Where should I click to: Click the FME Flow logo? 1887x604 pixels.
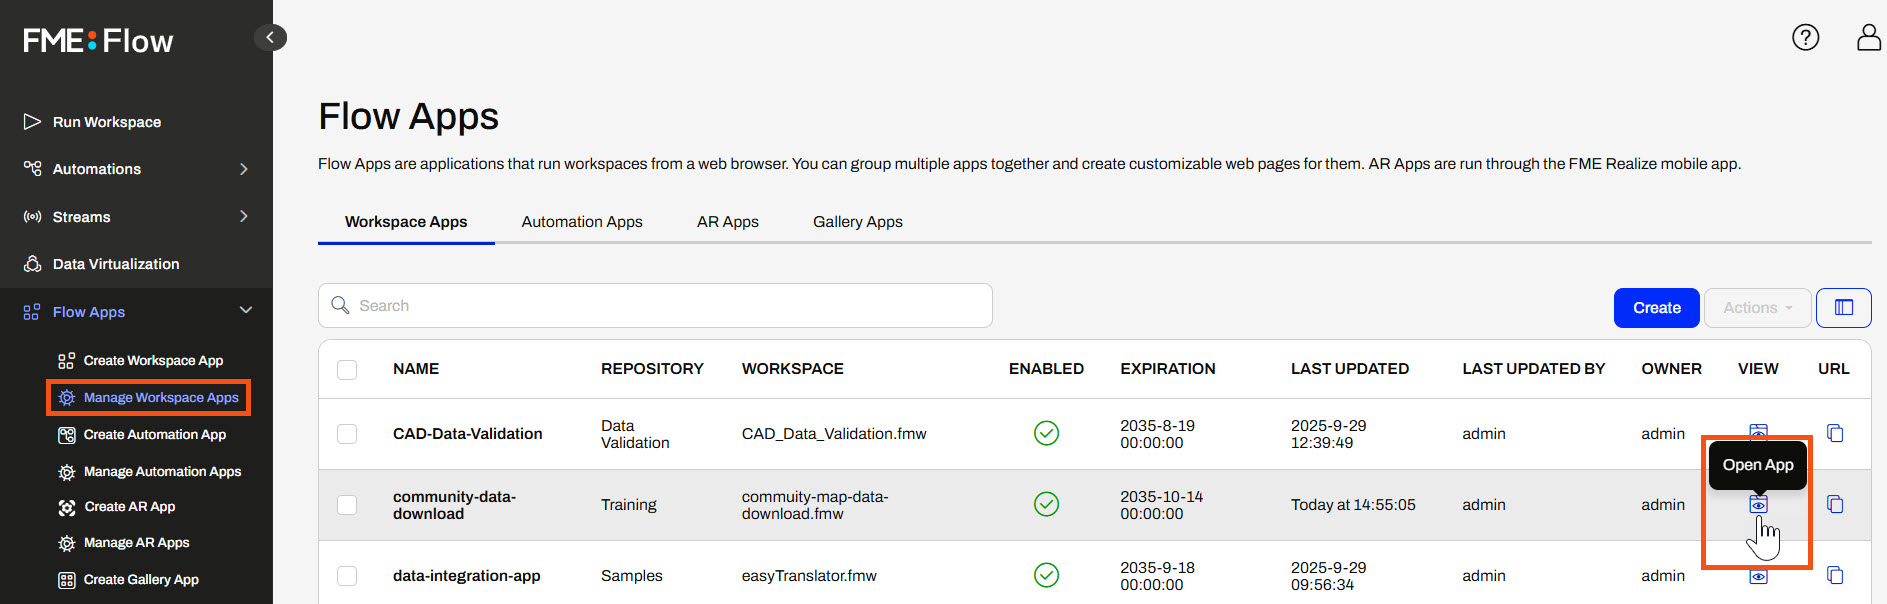coord(98,41)
